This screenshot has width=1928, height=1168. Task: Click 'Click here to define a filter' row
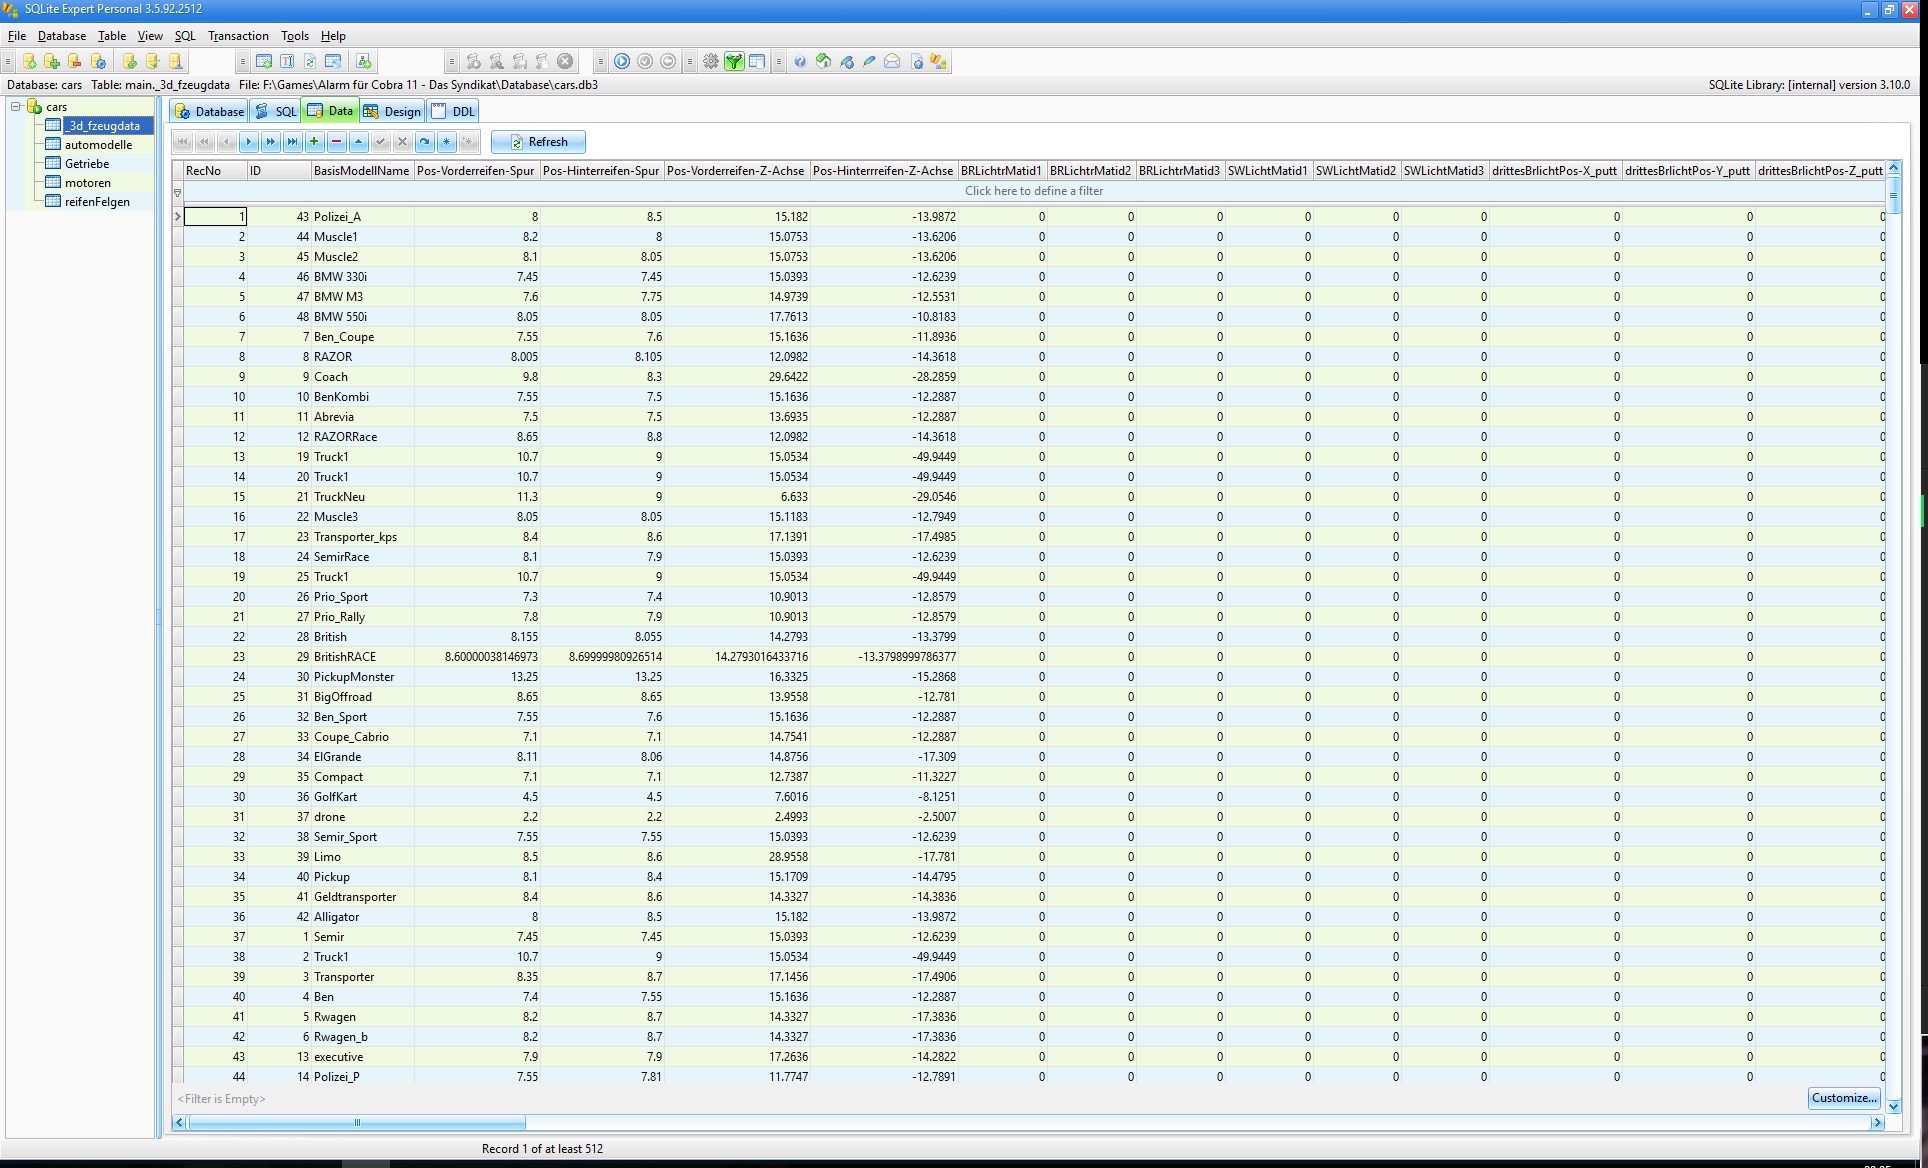[1033, 191]
